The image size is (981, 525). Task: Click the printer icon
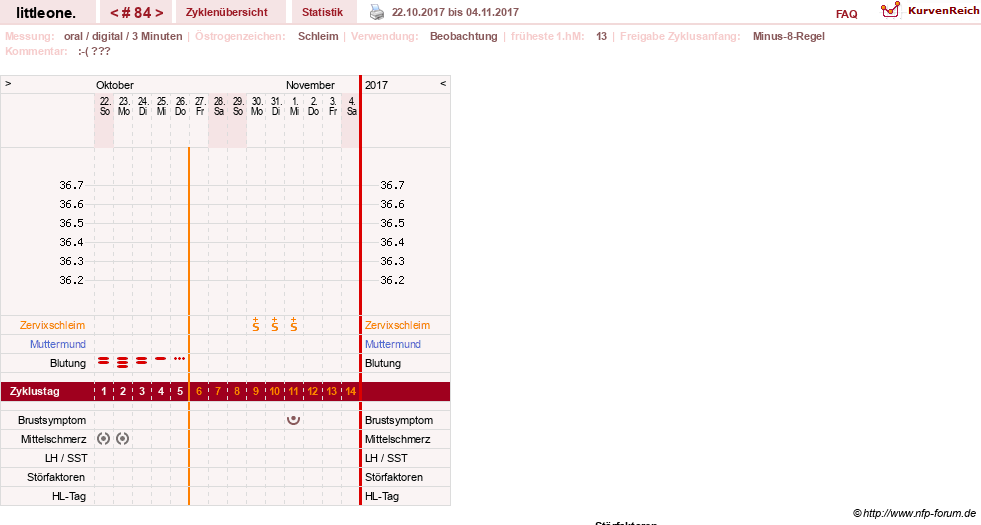click(x=377, y=12)
